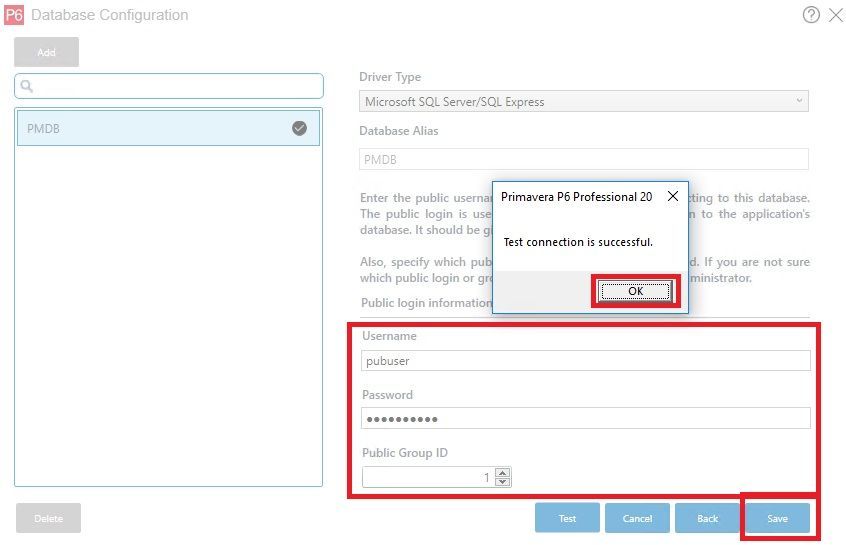Select the PMDB database entry

(168, 128)
